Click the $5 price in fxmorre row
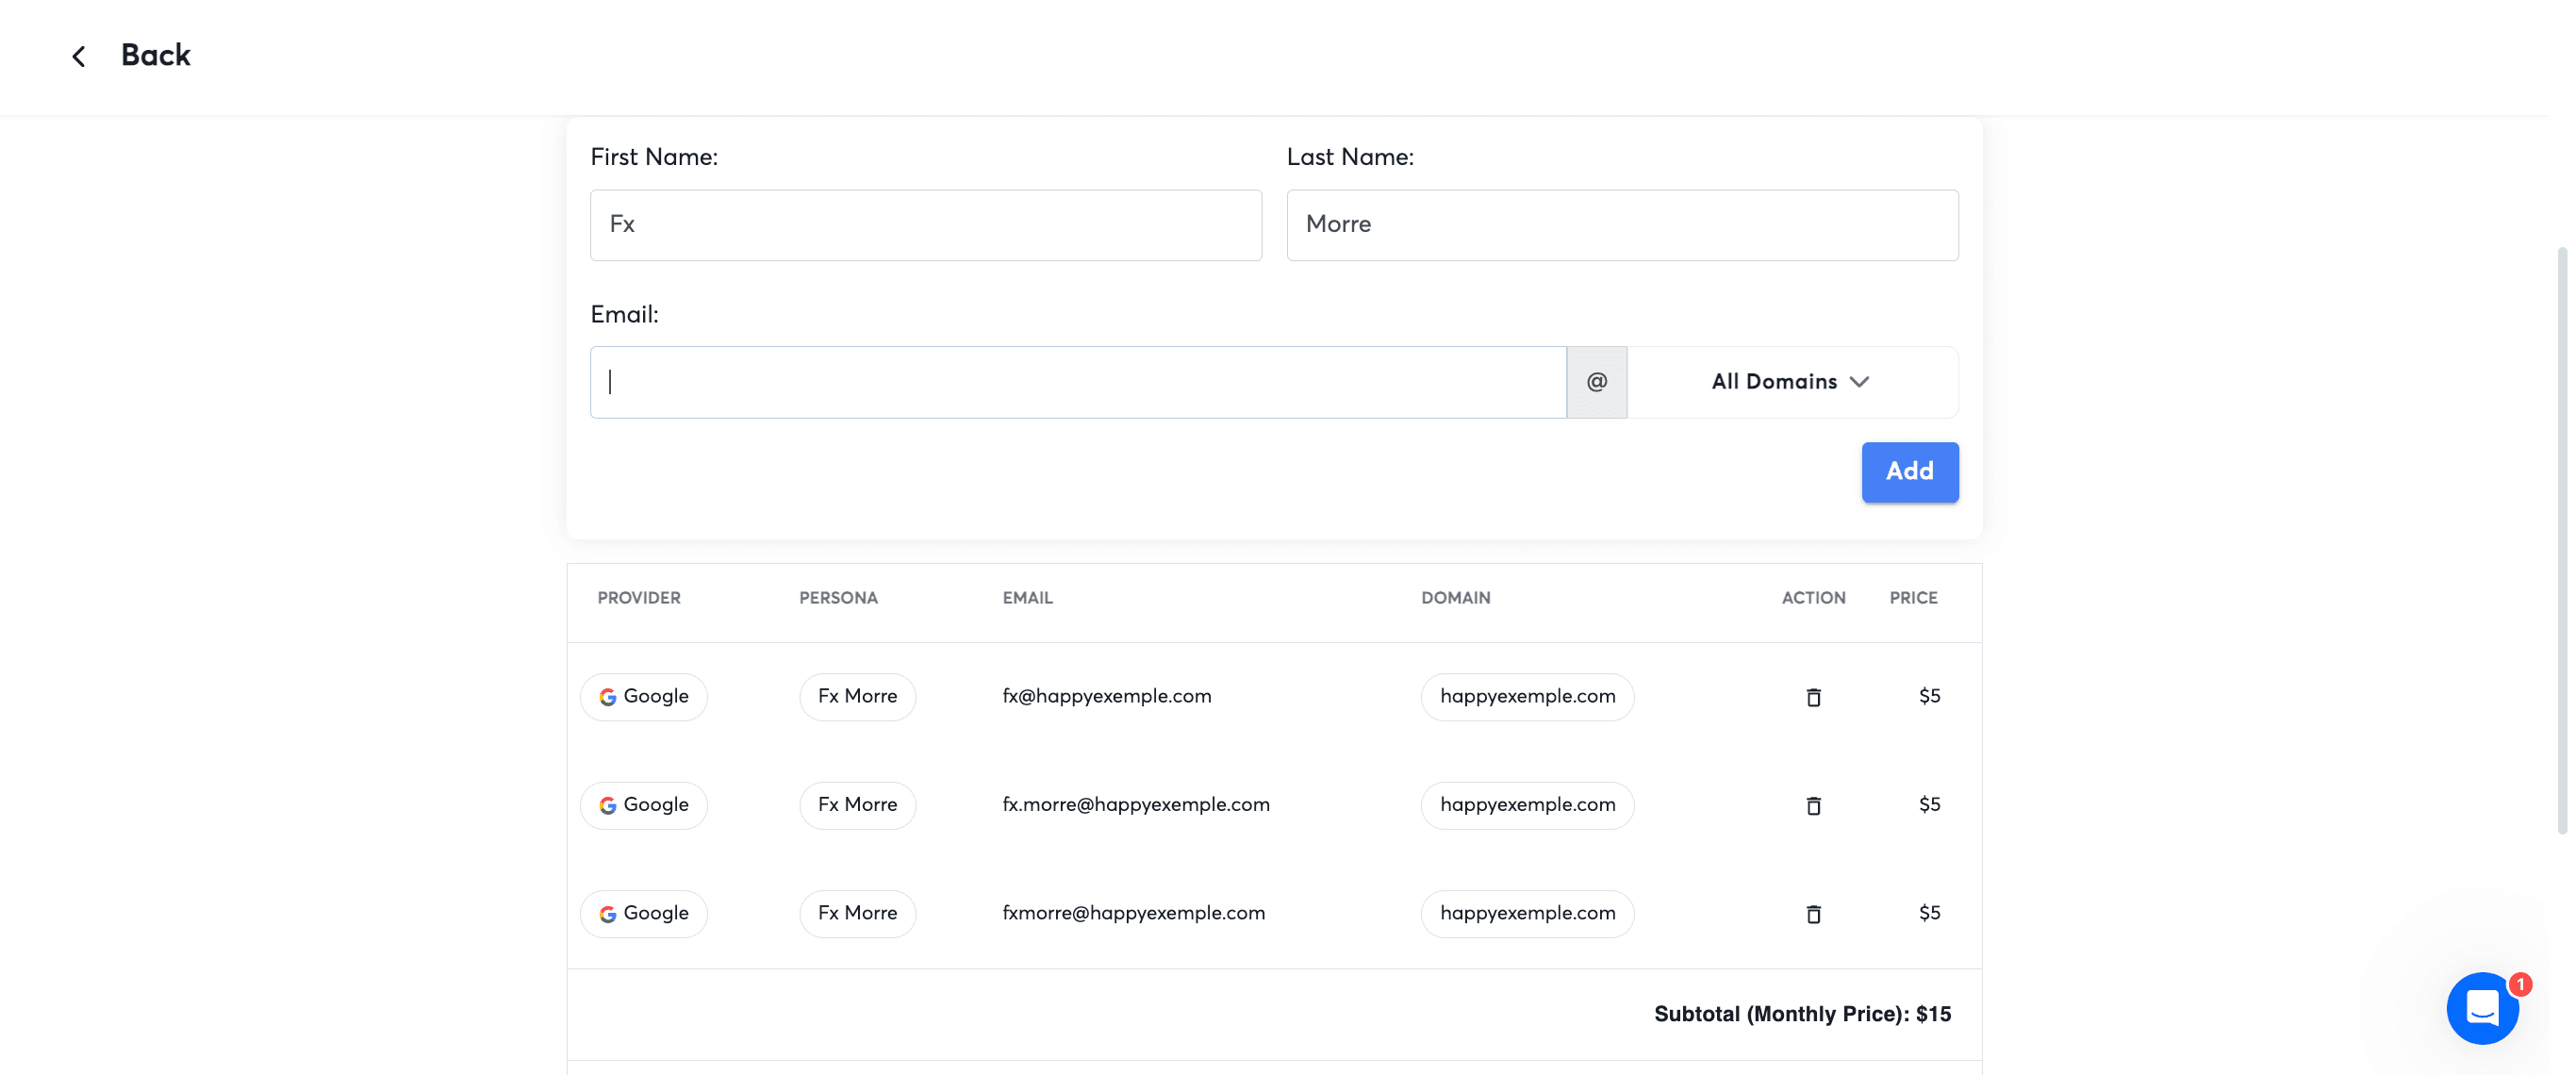The width and height of the screenshot is (2576, 1075). click(1929, 912)
